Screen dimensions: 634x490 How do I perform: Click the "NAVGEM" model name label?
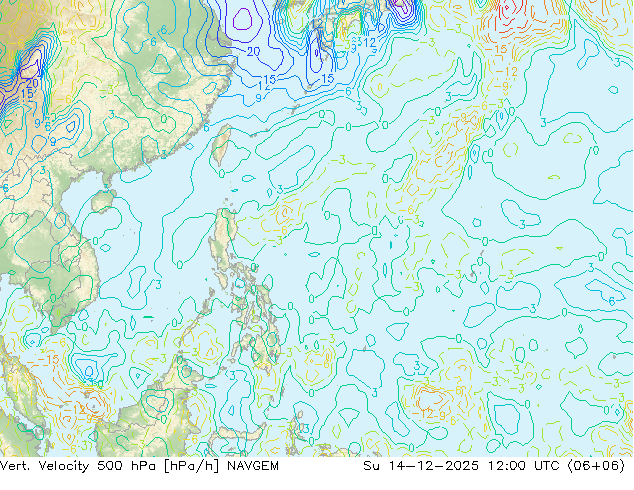(253, 466)
